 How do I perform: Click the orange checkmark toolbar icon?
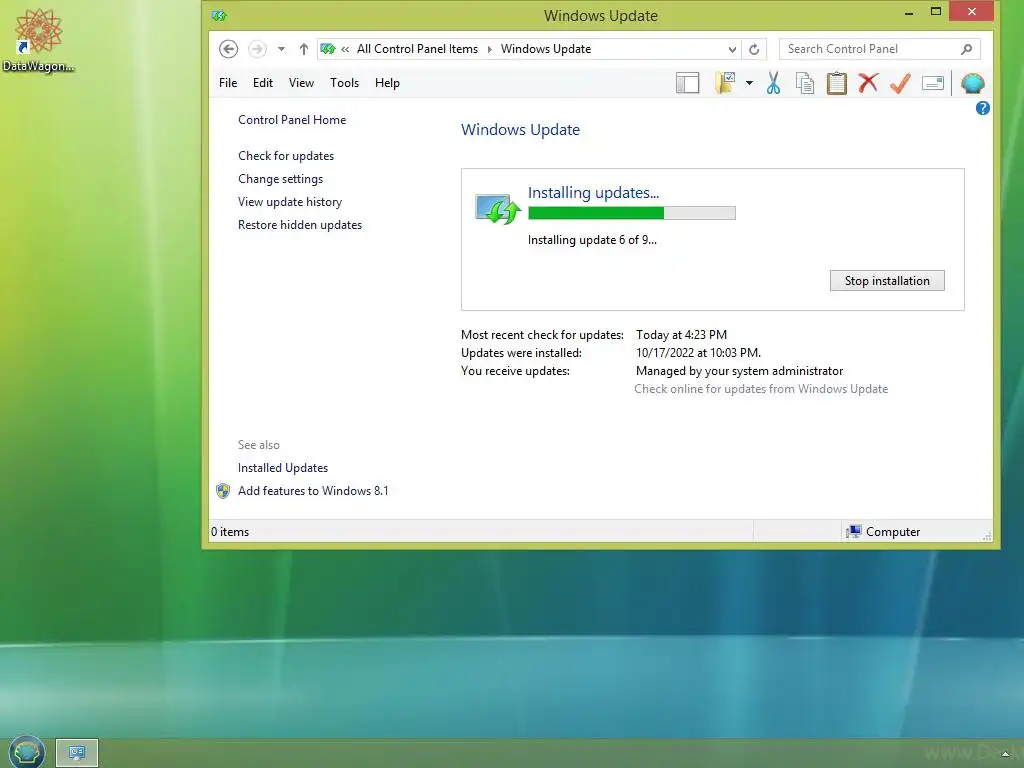pos(900,83)
